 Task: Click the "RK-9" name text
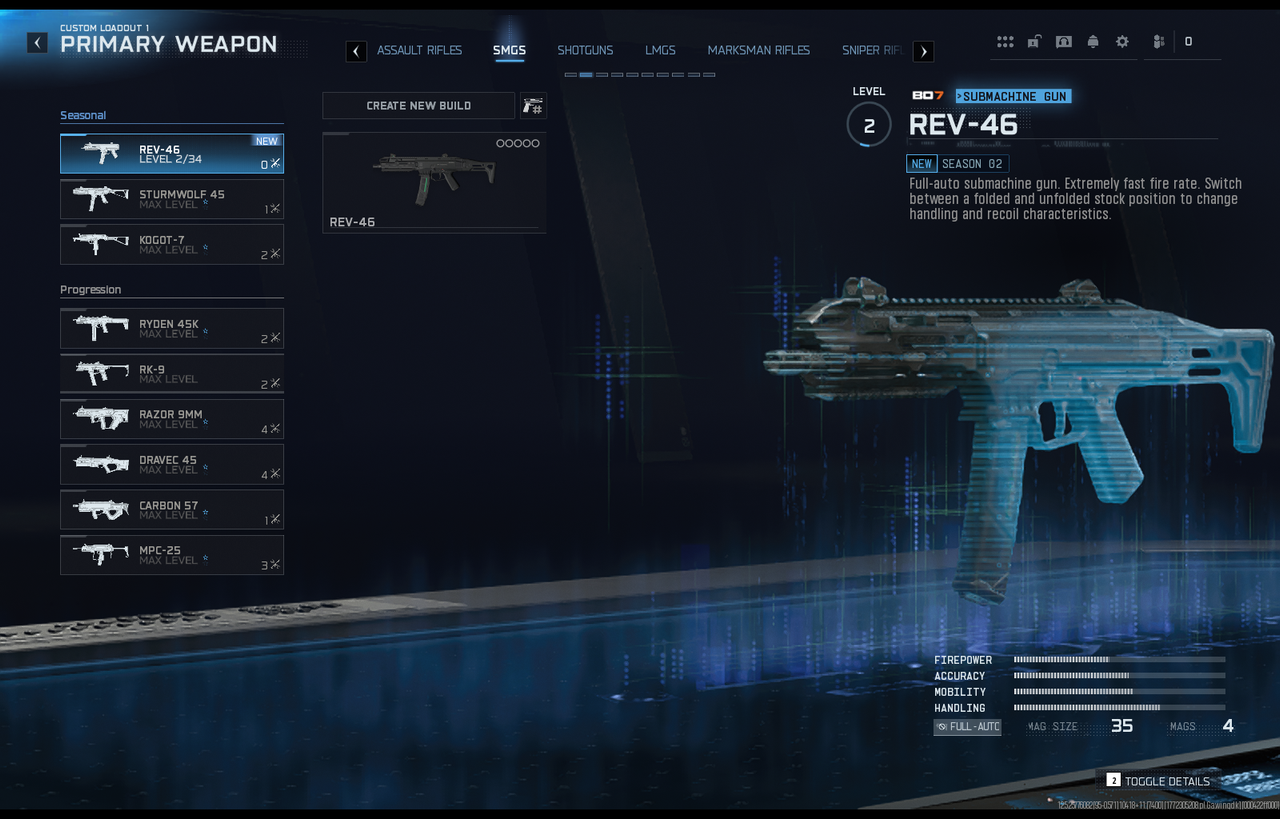tap(152, 369)
